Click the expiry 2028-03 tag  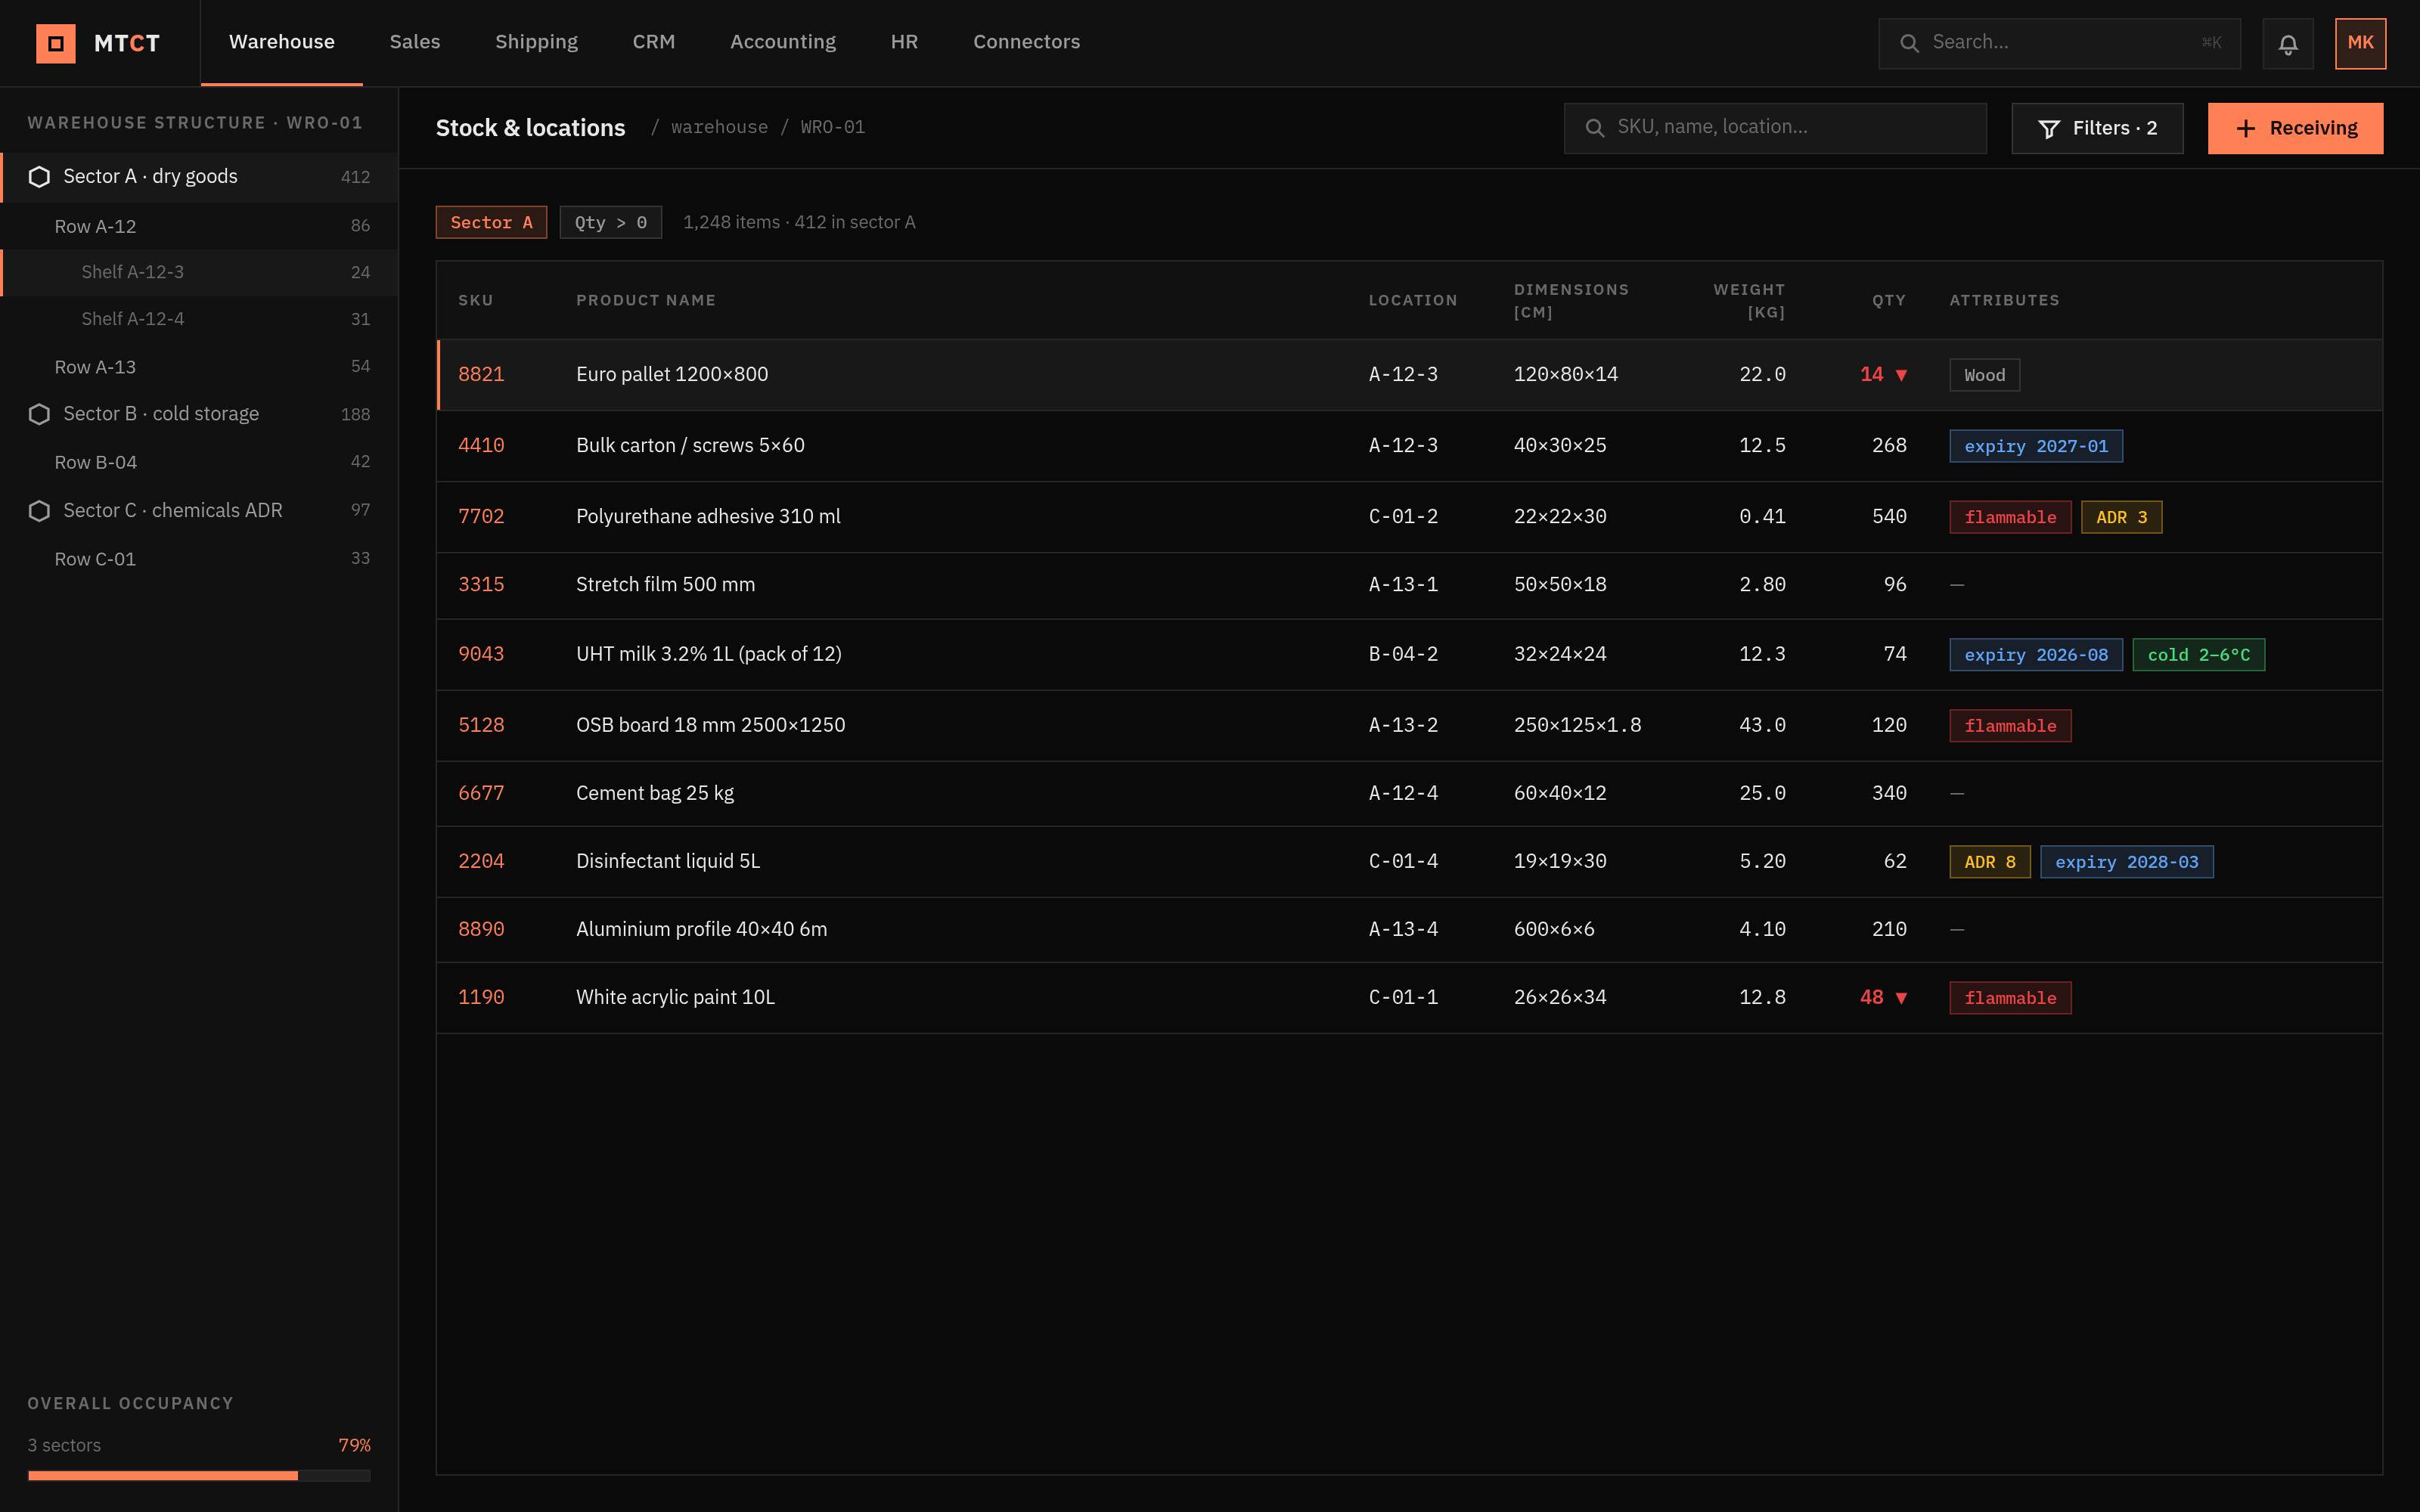[x=2126, y=862]
